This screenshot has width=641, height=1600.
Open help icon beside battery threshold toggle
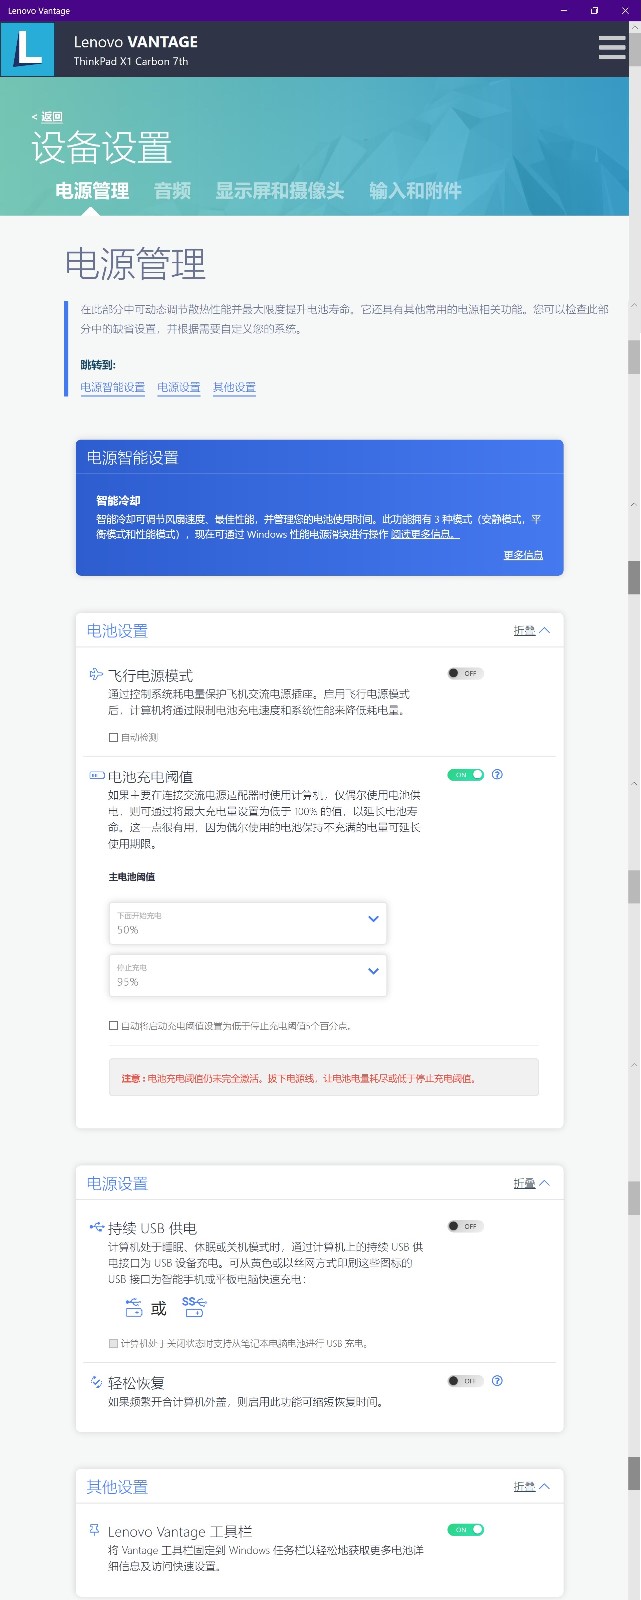click(x=497, y=774)
